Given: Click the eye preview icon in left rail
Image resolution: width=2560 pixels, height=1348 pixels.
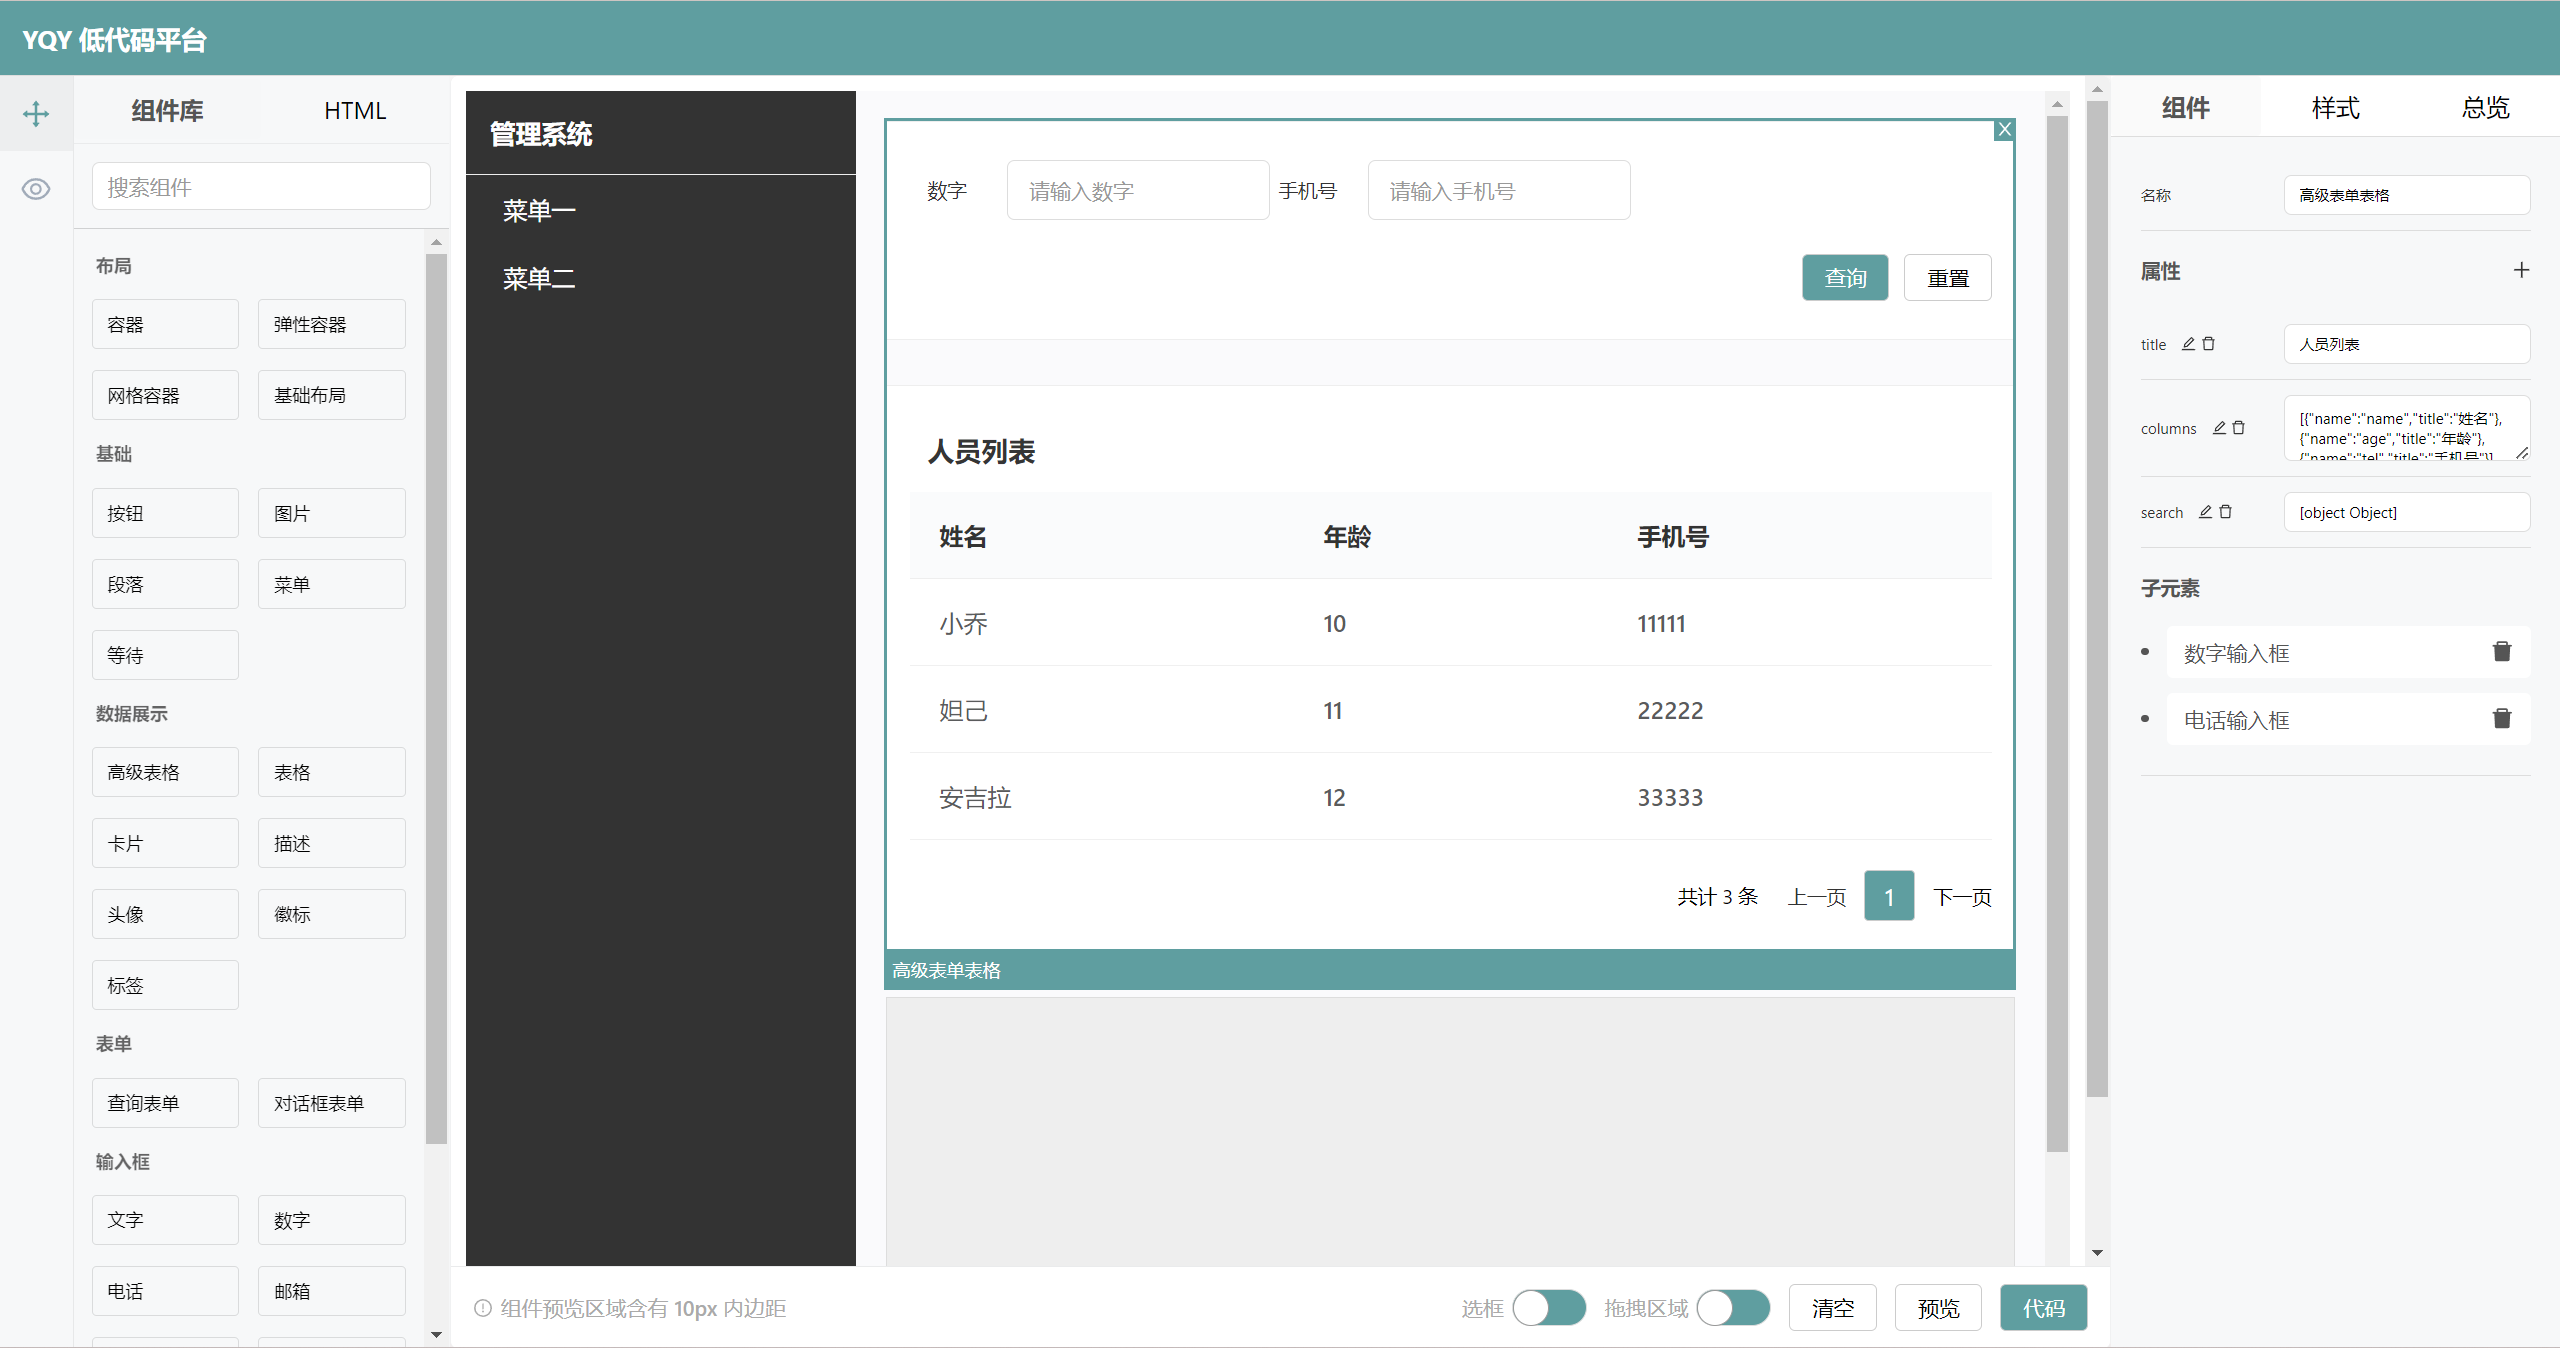Looking at the screenshot, I should (x=36, y=189).
